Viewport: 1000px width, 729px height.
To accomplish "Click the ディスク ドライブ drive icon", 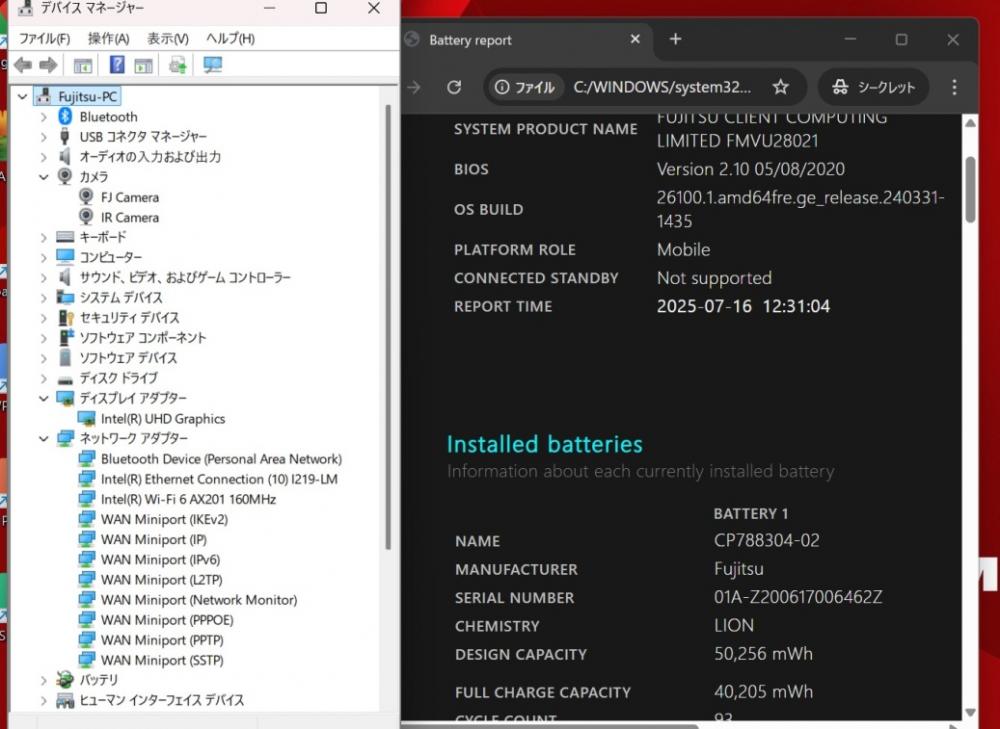I will (x=65, y=379).
